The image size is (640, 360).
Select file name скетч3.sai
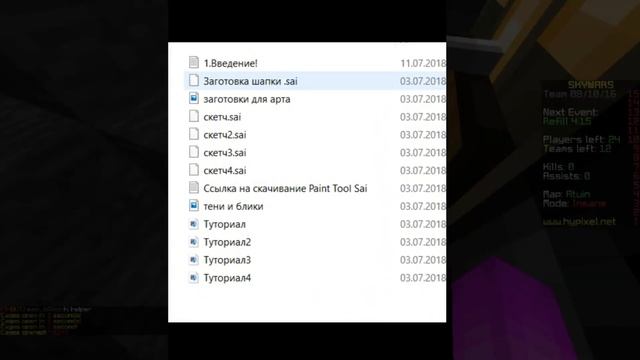[x=225, y=153]
